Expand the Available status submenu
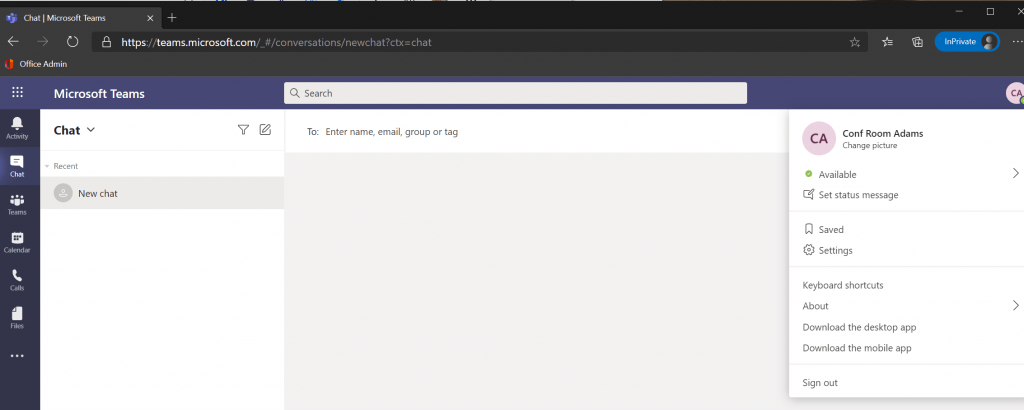Image resolution: width=1024 pixels, height=410 pixels. point(1016,174)
